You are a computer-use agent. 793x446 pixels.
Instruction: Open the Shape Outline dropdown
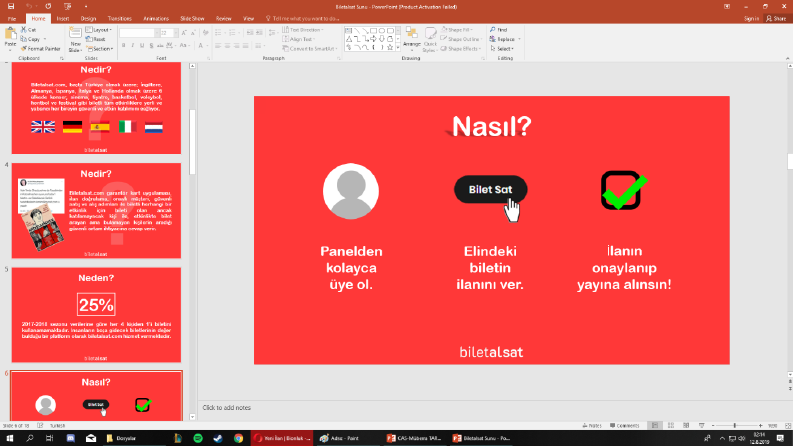(460, 39)
